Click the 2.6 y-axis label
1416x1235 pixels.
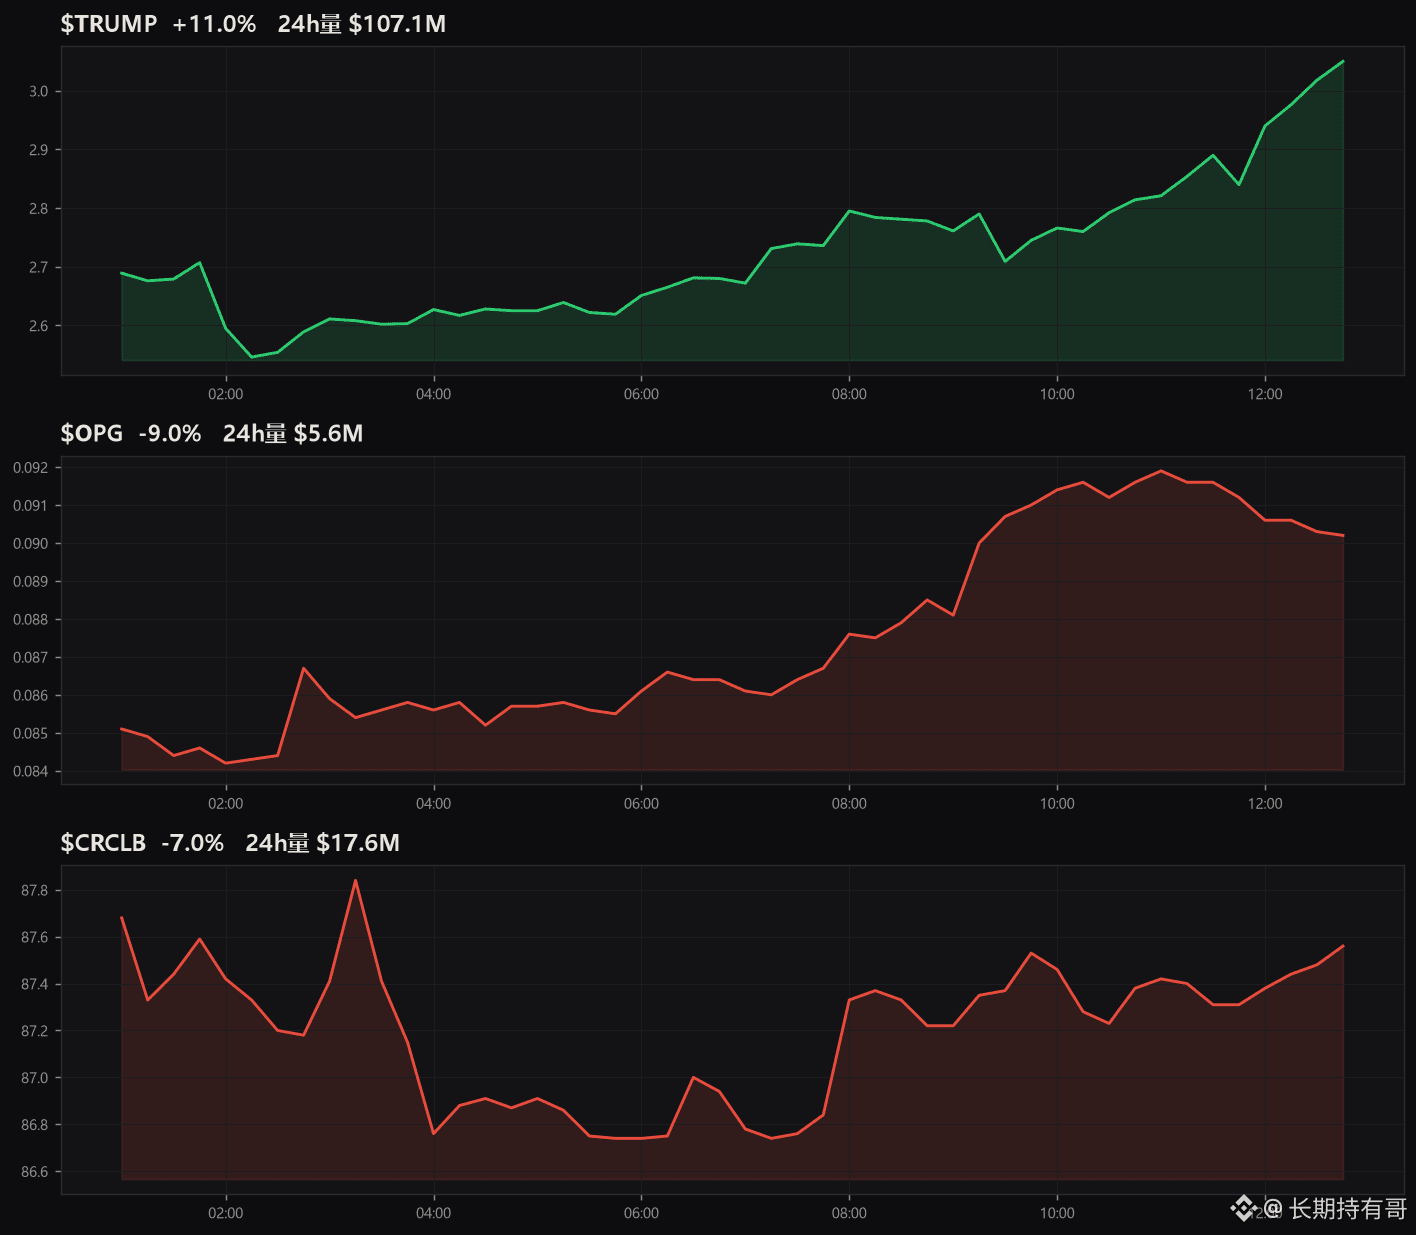[38, 326]
